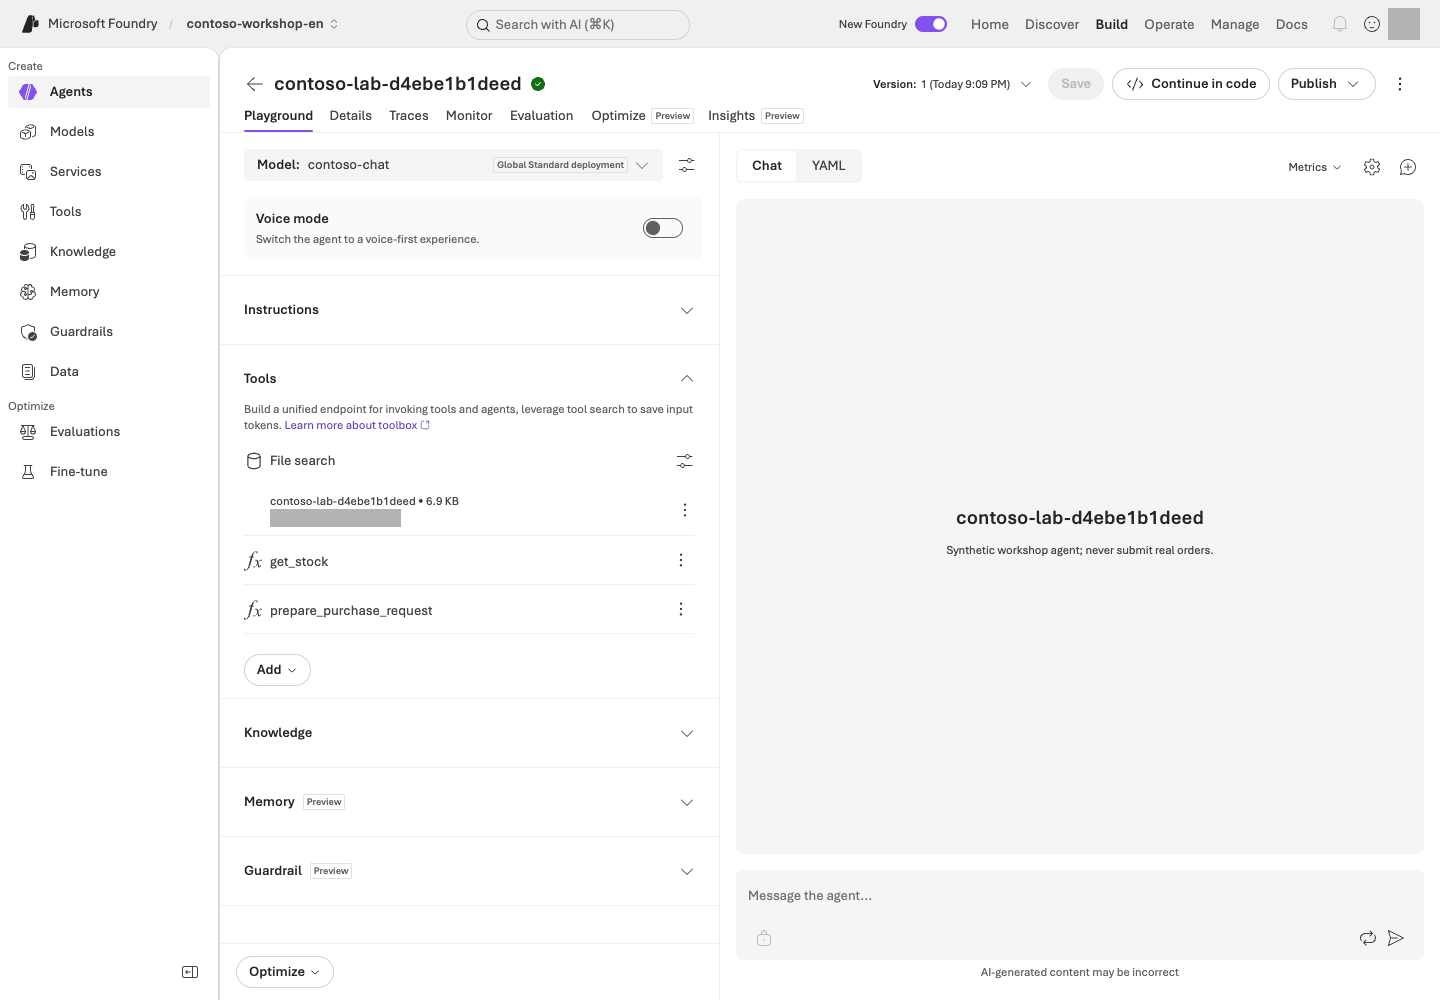
Task: Toggle Voice mode switch on
Action: (x=663, y=228)
